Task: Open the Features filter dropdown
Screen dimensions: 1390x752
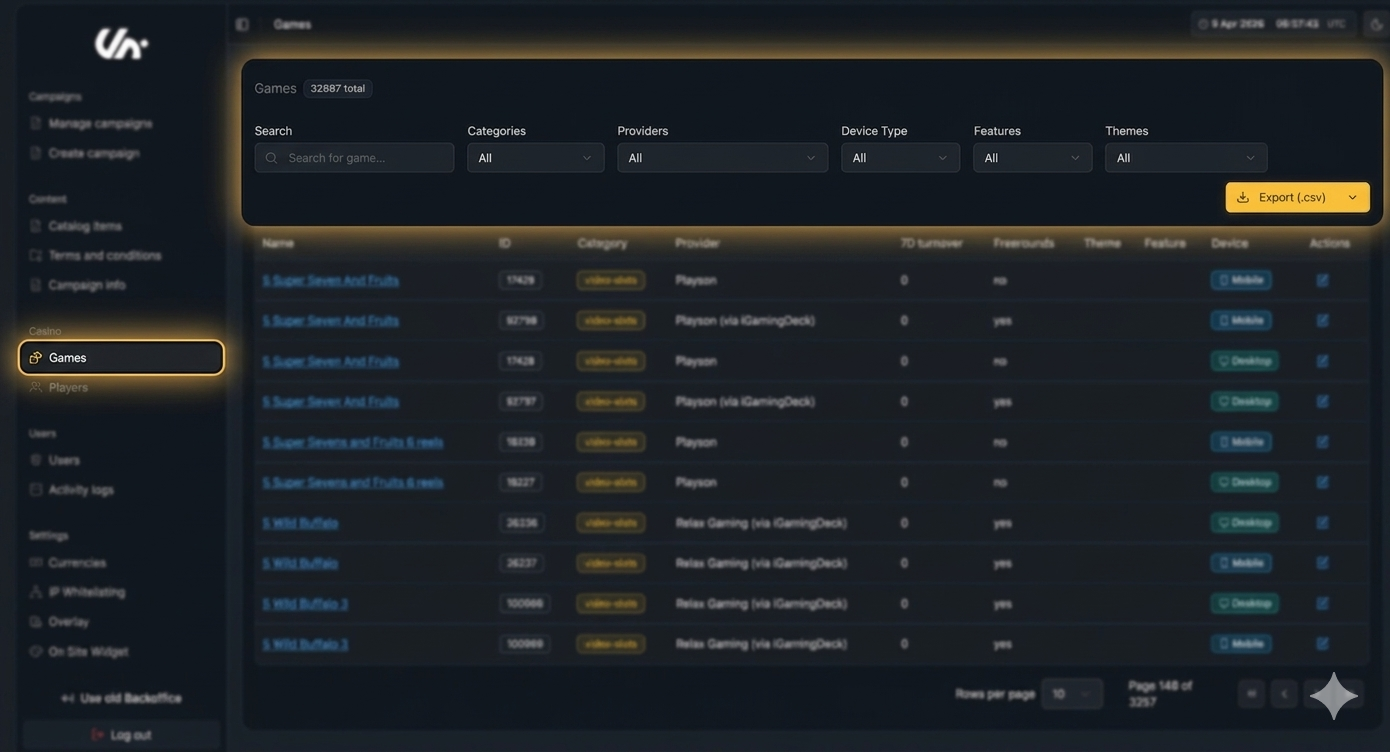Action: [x=1032, y=158]
